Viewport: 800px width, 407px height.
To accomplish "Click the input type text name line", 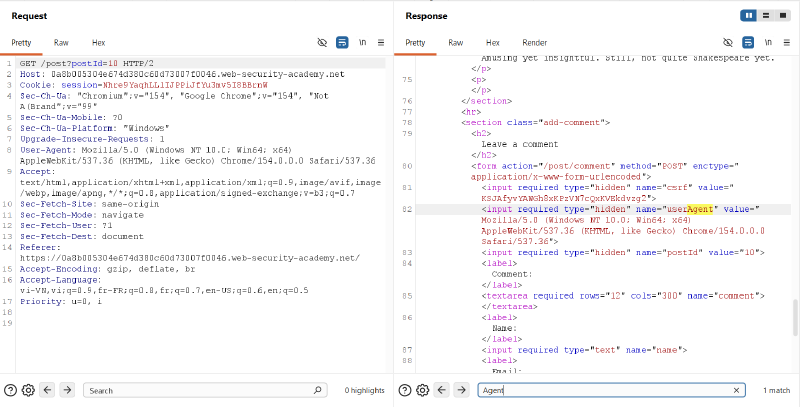I will pos(585,350).
